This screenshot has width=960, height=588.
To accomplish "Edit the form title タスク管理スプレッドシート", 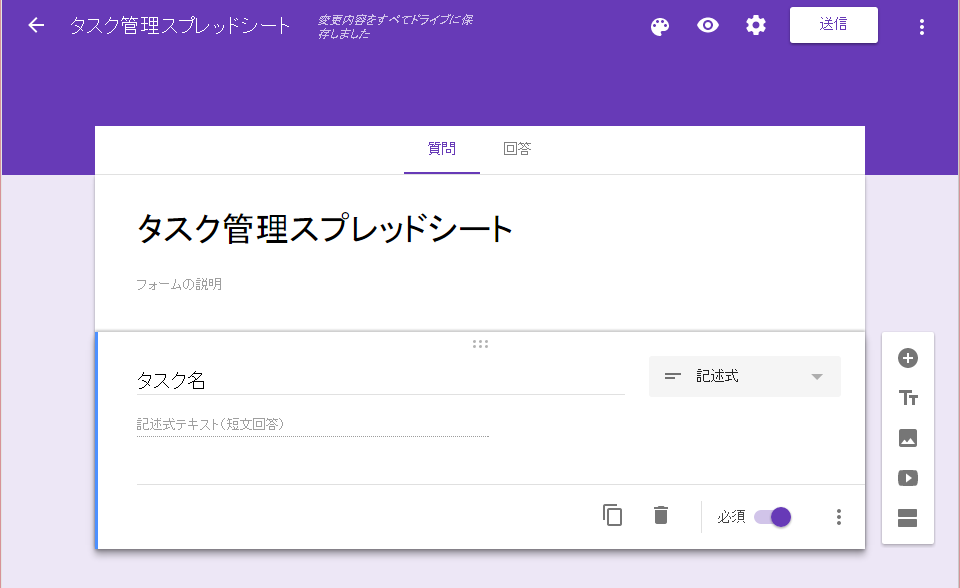I will tap(324, 229).
